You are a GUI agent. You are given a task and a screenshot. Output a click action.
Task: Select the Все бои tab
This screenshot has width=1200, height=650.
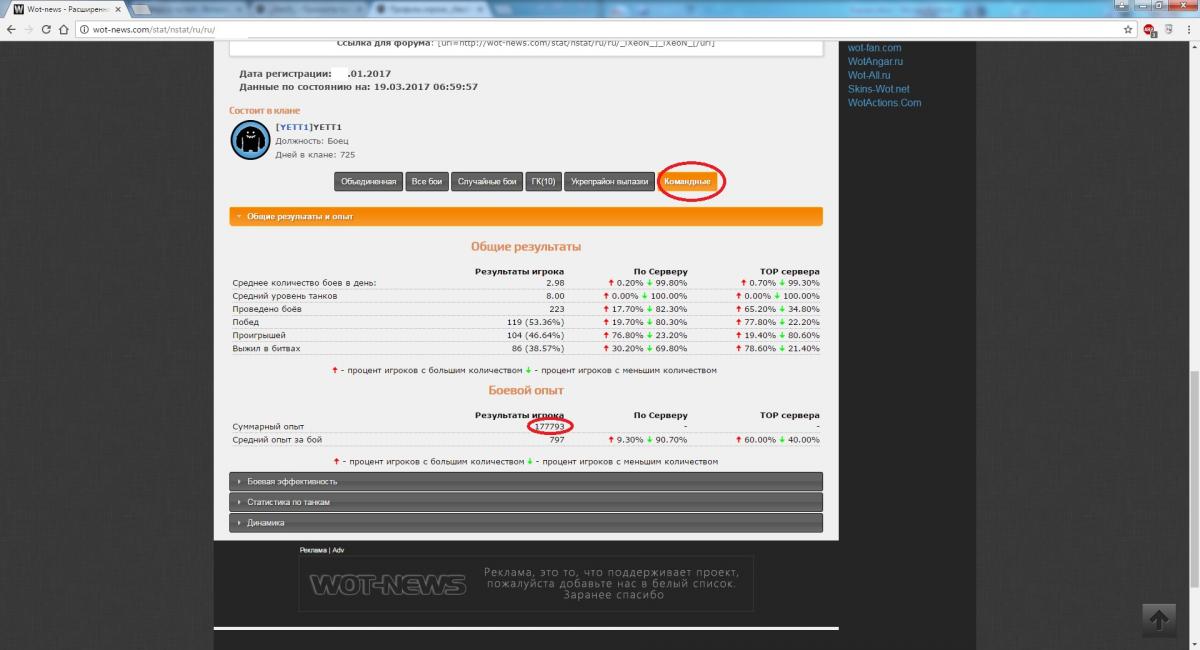coord(427,182)
